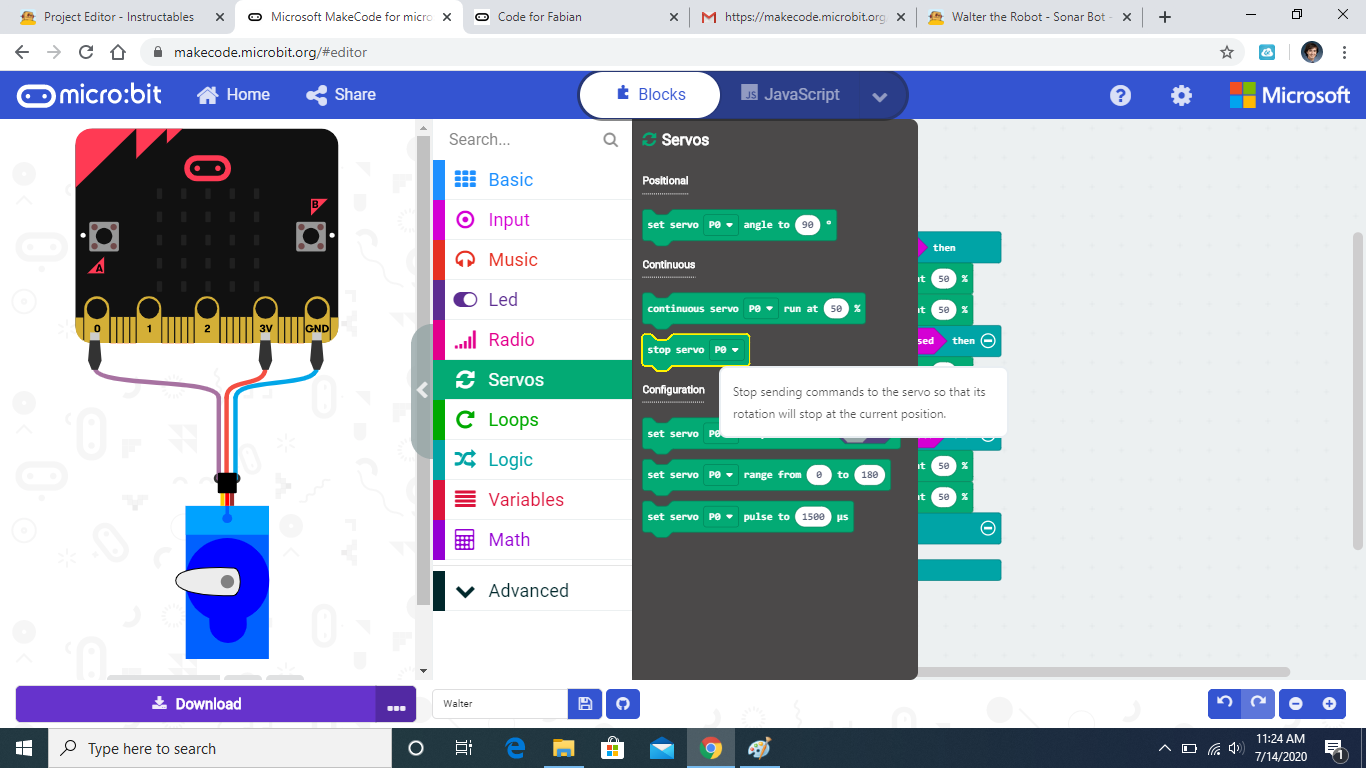The height and width of the screenshot is (768, 1366).
Task: Open the Chrome profile avatar
Action: point(1312,52)
